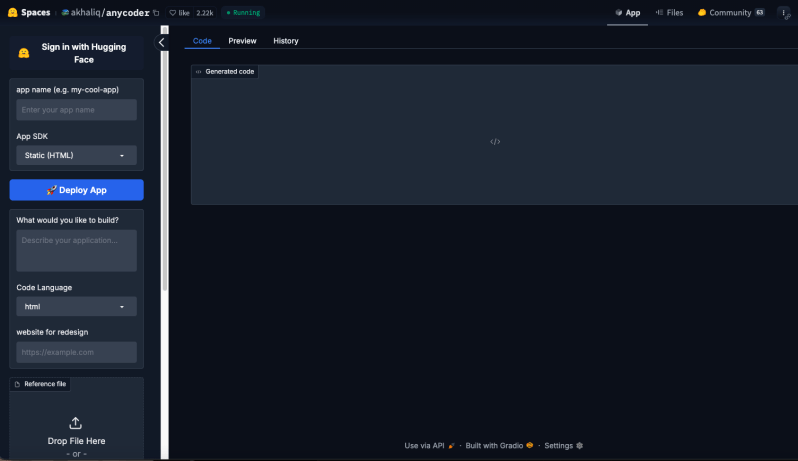Click the upload icon in Reference file

click(76, 423)
